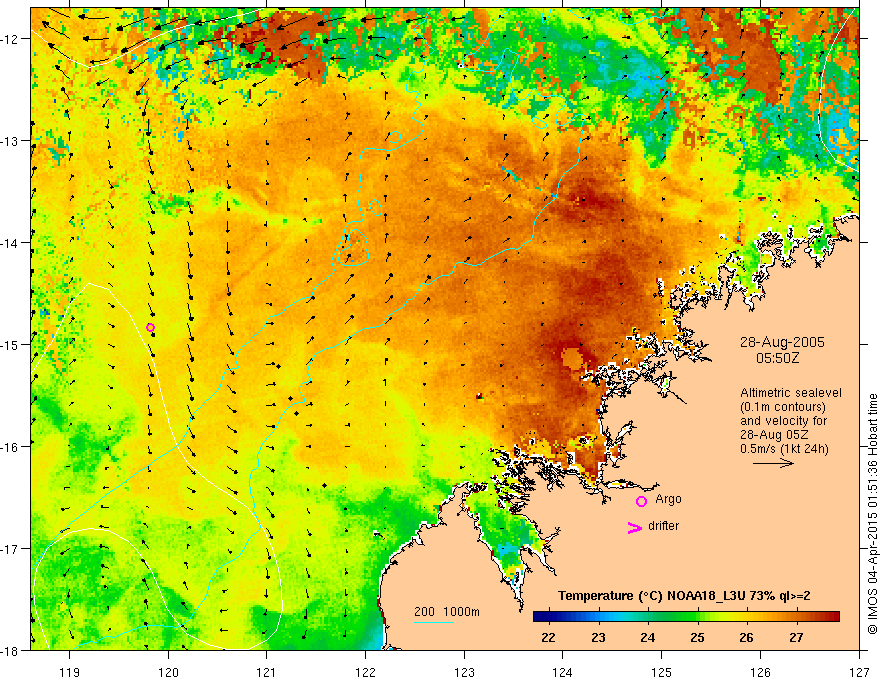Click longitude label 122
The height and width of the screenshot is (680, 880).
365,672
